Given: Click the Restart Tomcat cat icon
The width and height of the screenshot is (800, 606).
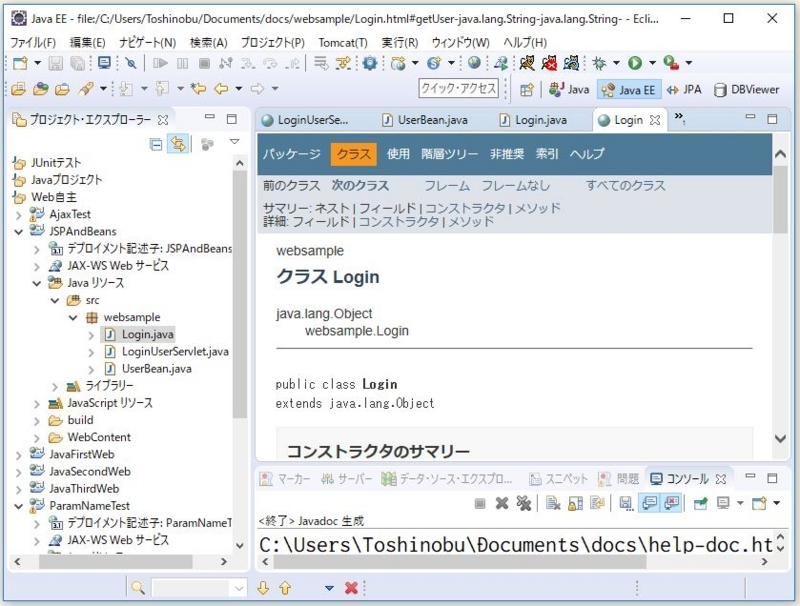Looking at the screenshot, I should pyautogui.click(x=571, y=63).
